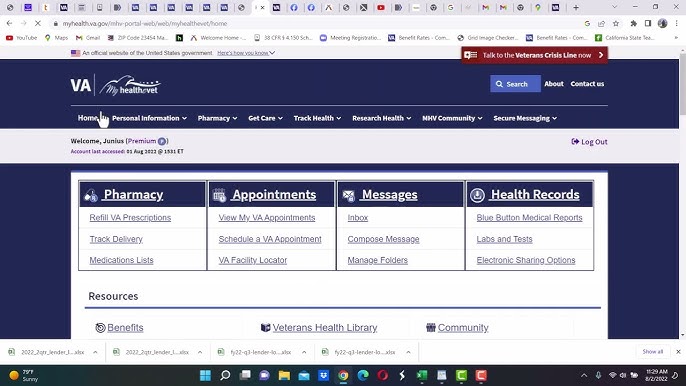Click the Community icon under Resources
This screenshot has width=686, height=386.
(x=430, y=327)
